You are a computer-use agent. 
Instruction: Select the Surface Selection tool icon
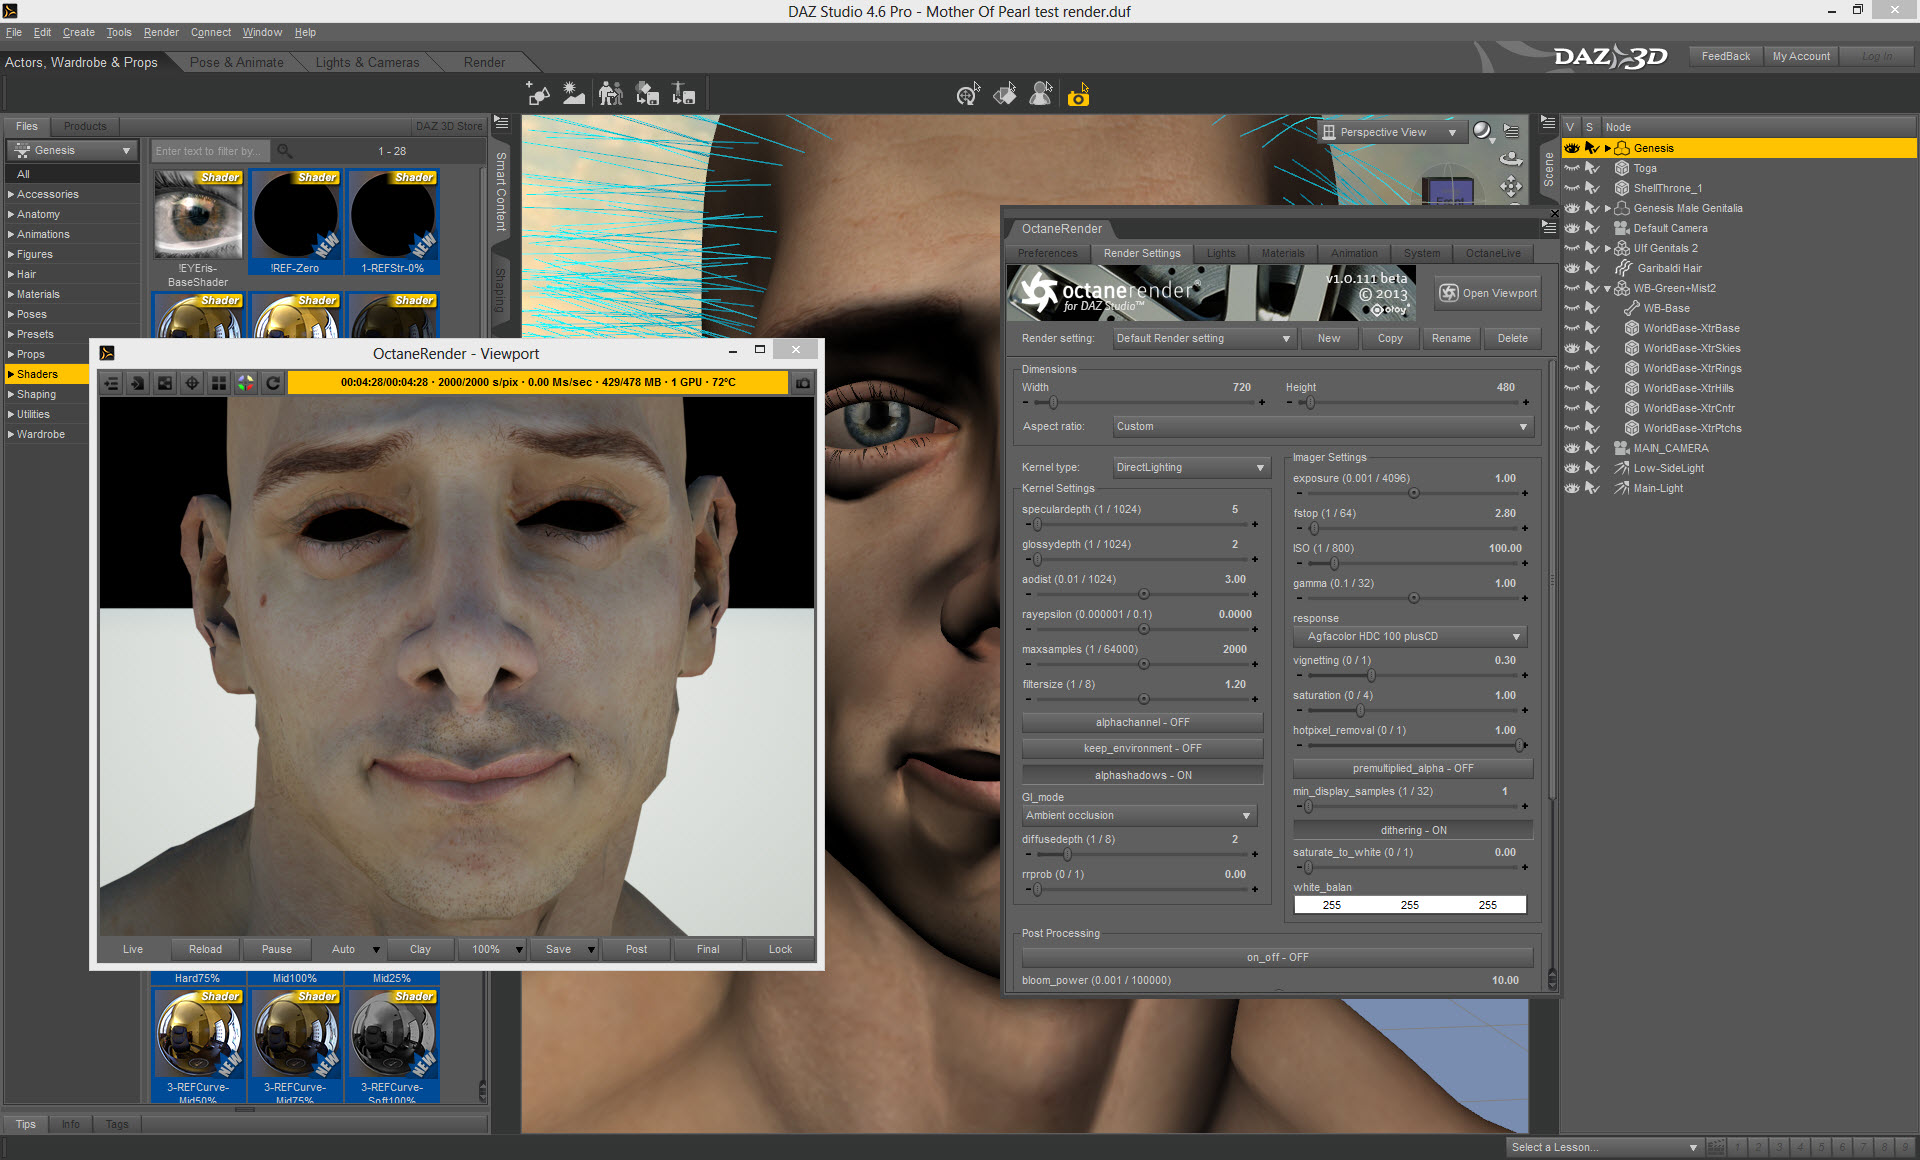point(1005,95)
